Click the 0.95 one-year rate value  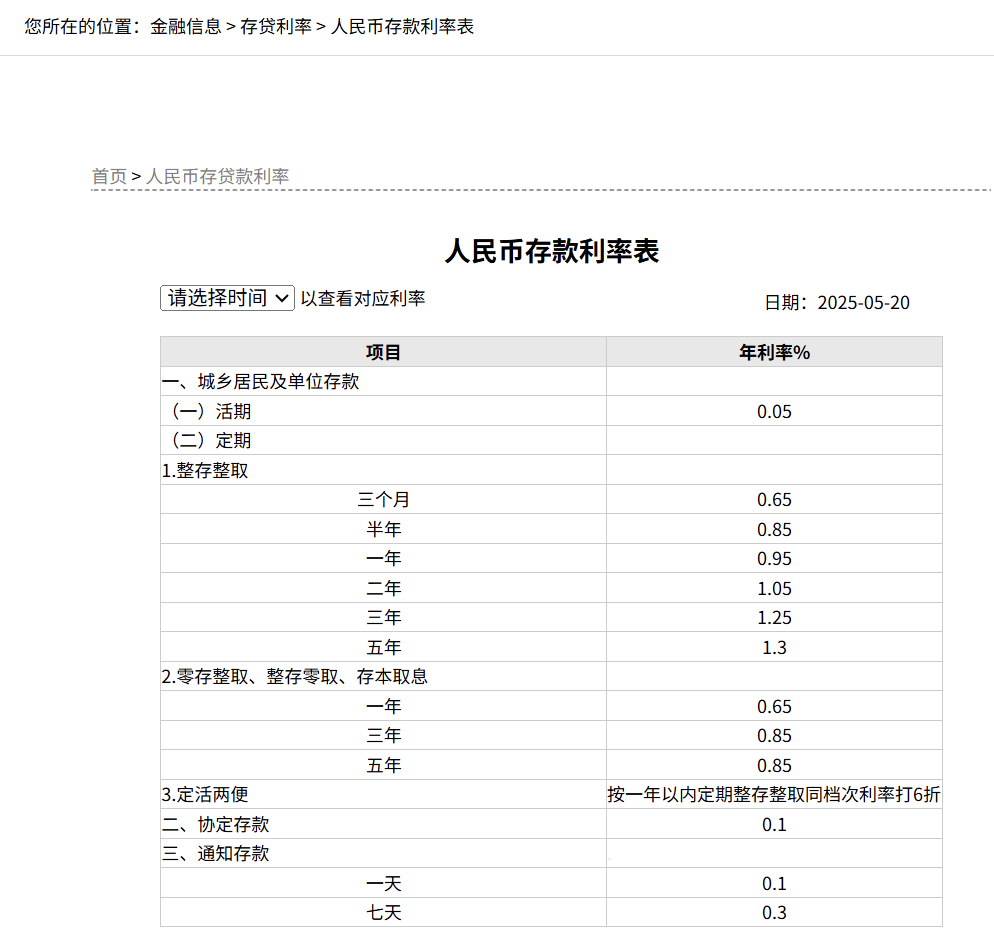point(775,558)
